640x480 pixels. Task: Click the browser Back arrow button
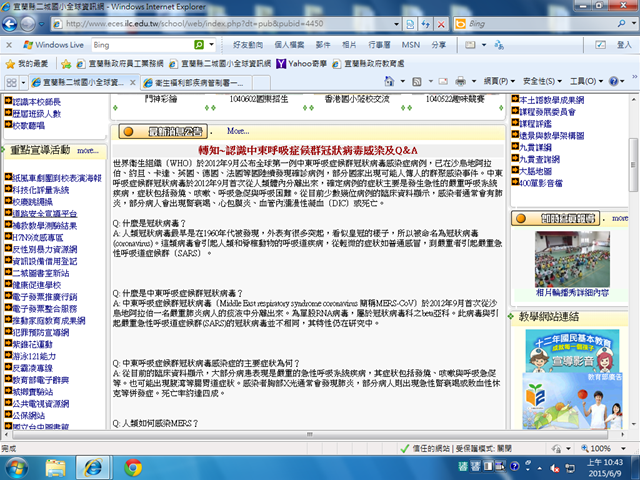(x=9, y=24)
